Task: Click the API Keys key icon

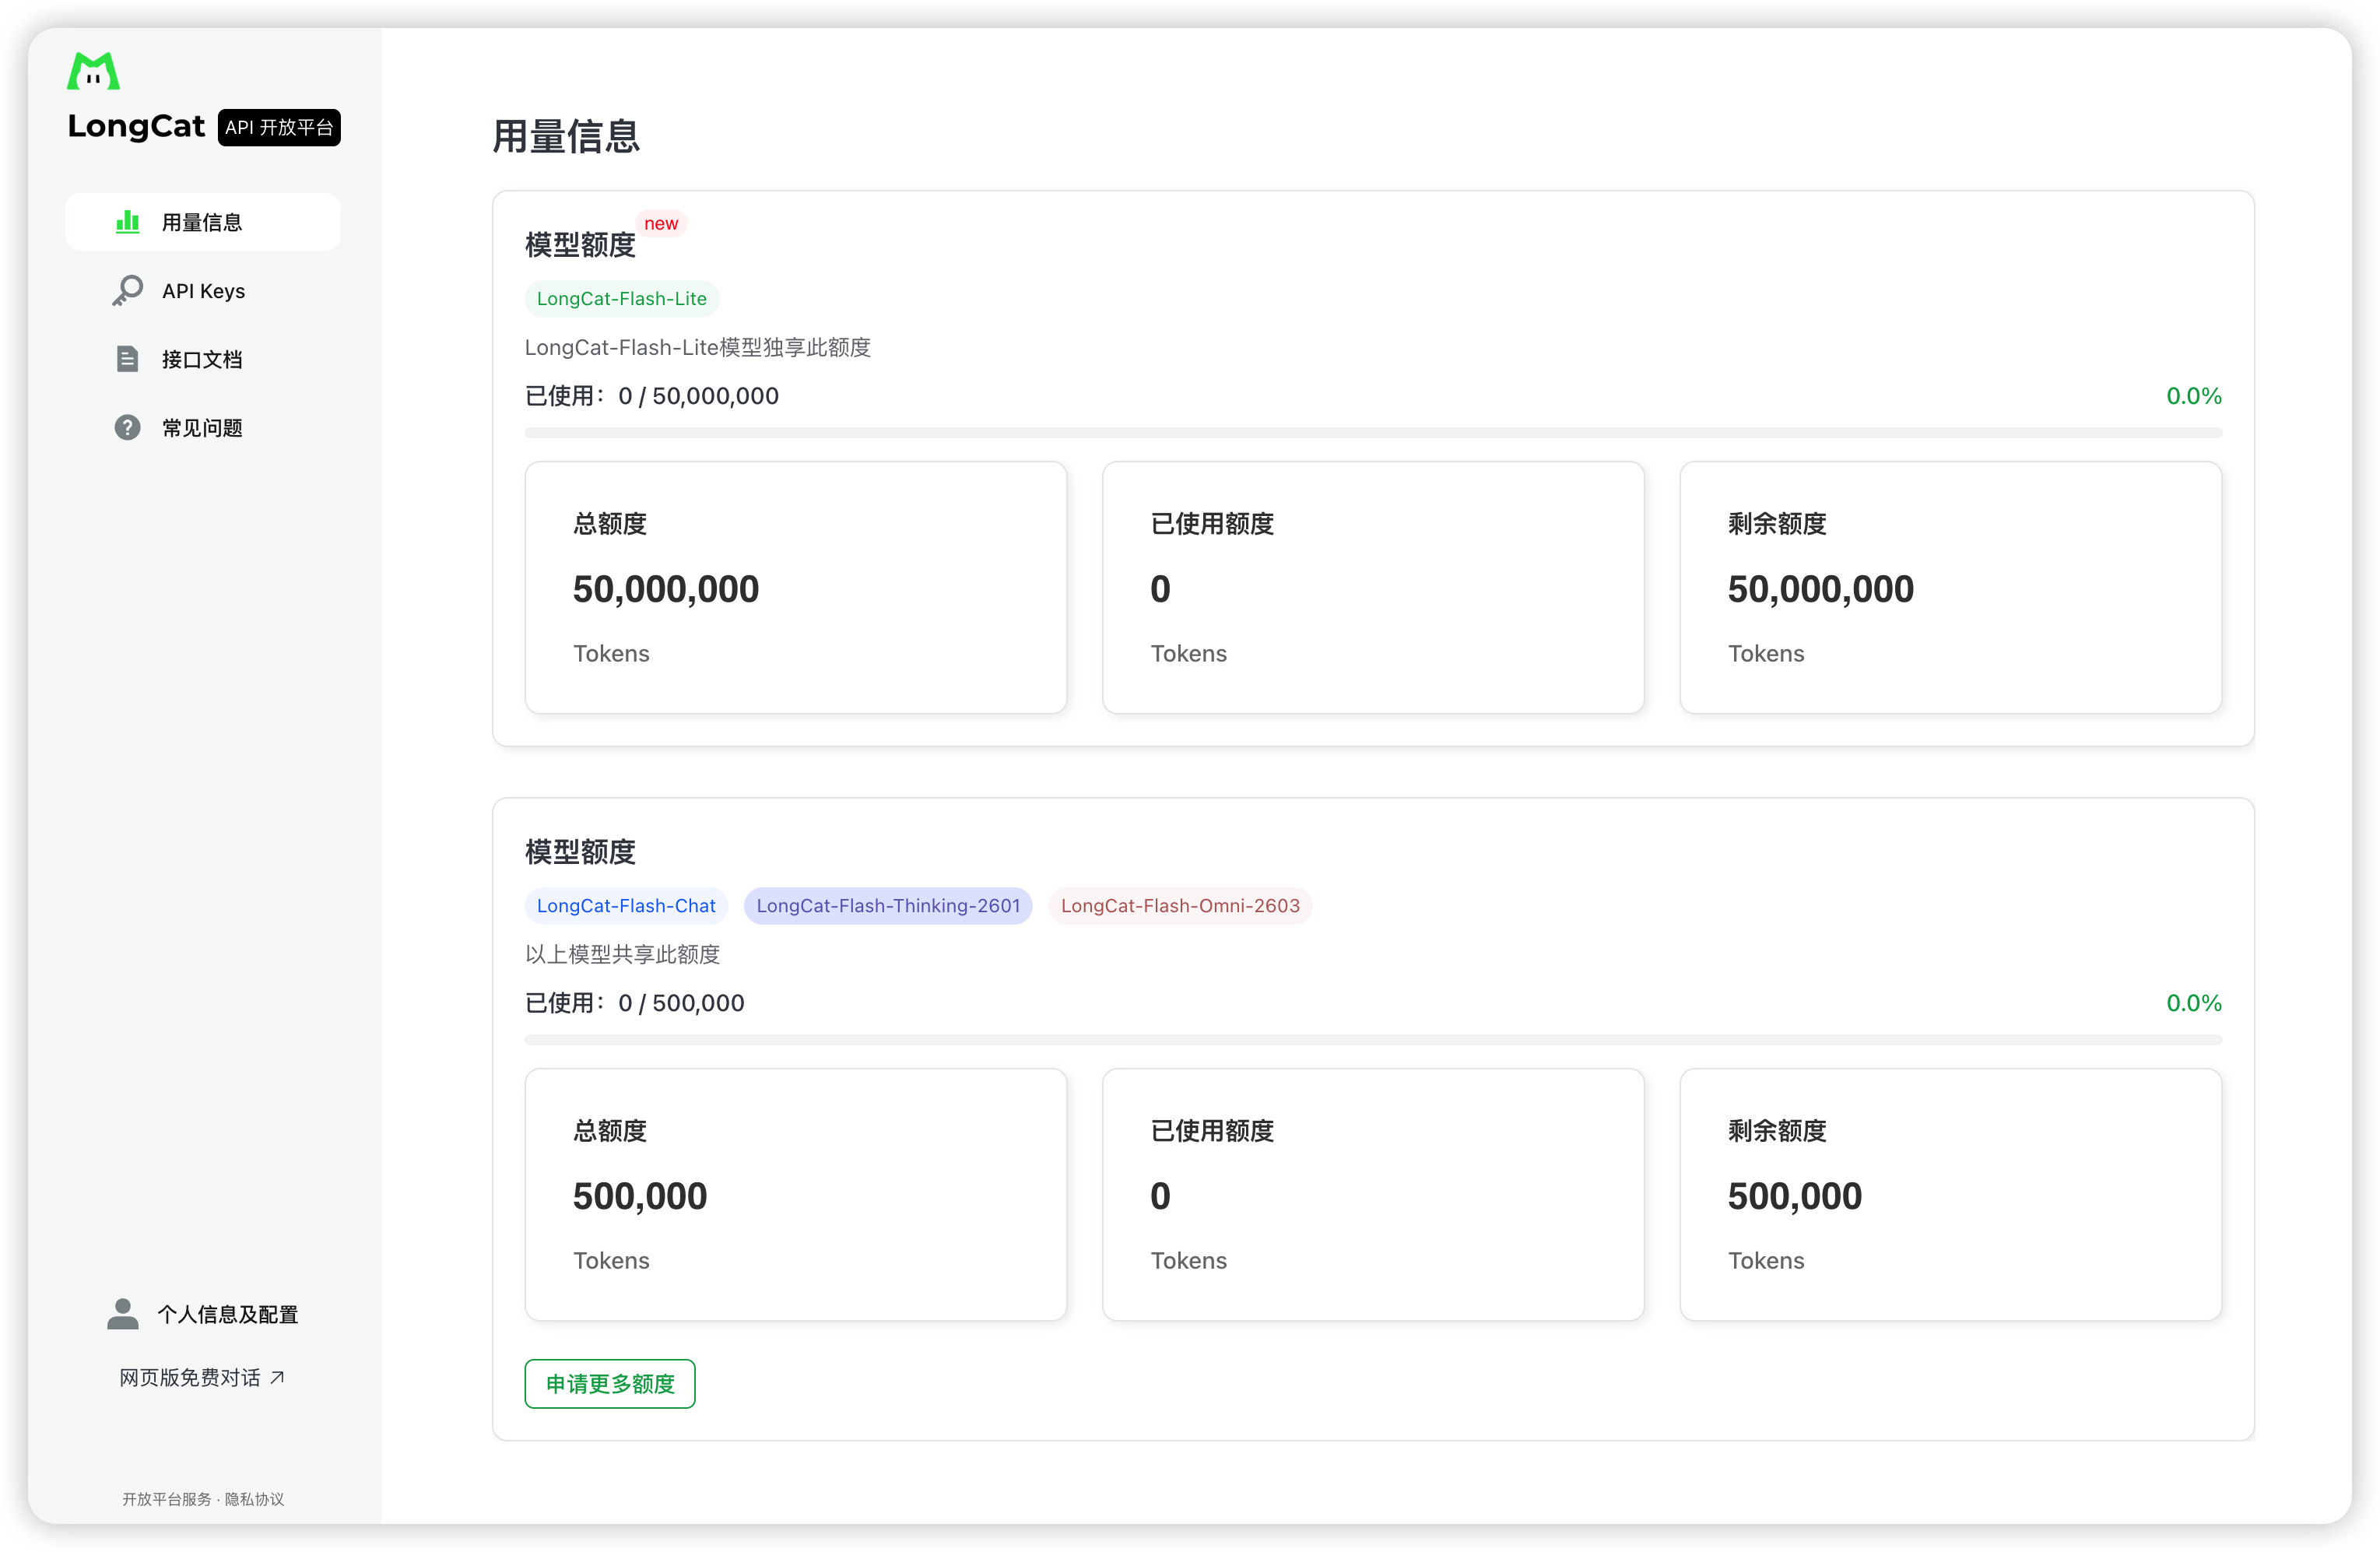Action: coord(127,290)
